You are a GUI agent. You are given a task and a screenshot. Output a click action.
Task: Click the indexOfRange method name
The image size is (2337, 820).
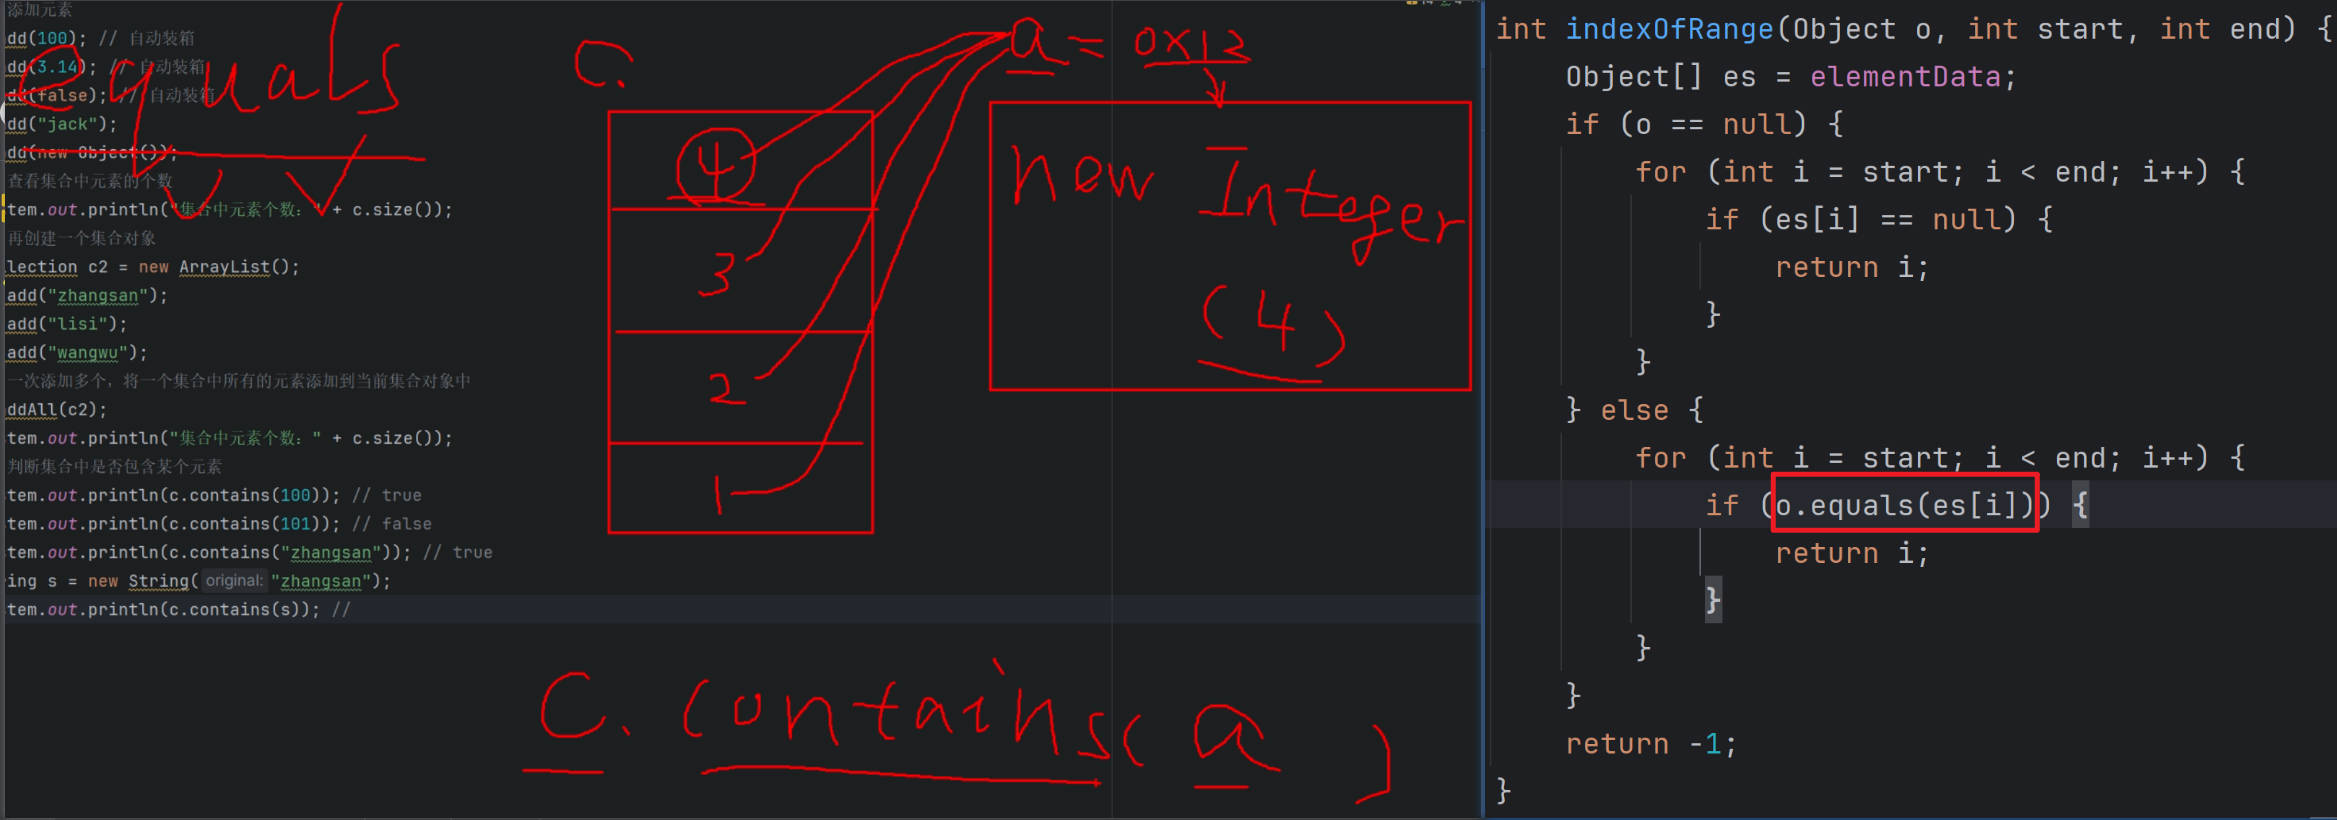[1668, 29]
